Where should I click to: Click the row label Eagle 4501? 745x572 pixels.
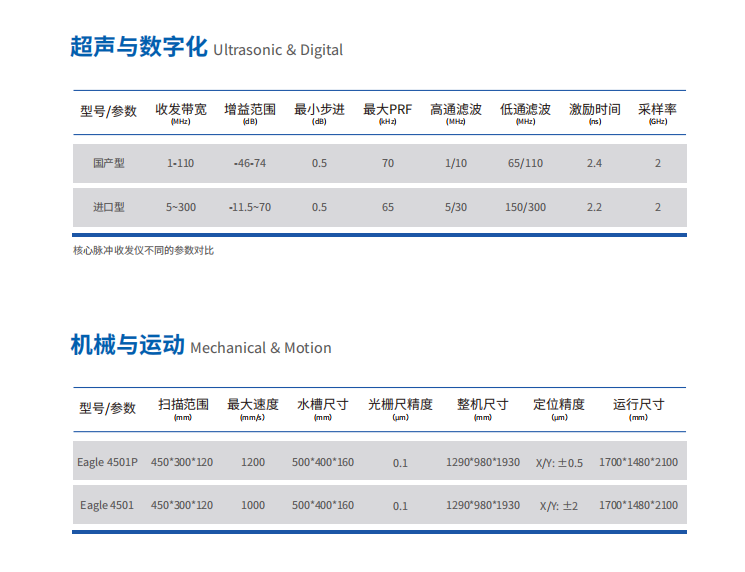pyautogui.click(x=107, y=505)
